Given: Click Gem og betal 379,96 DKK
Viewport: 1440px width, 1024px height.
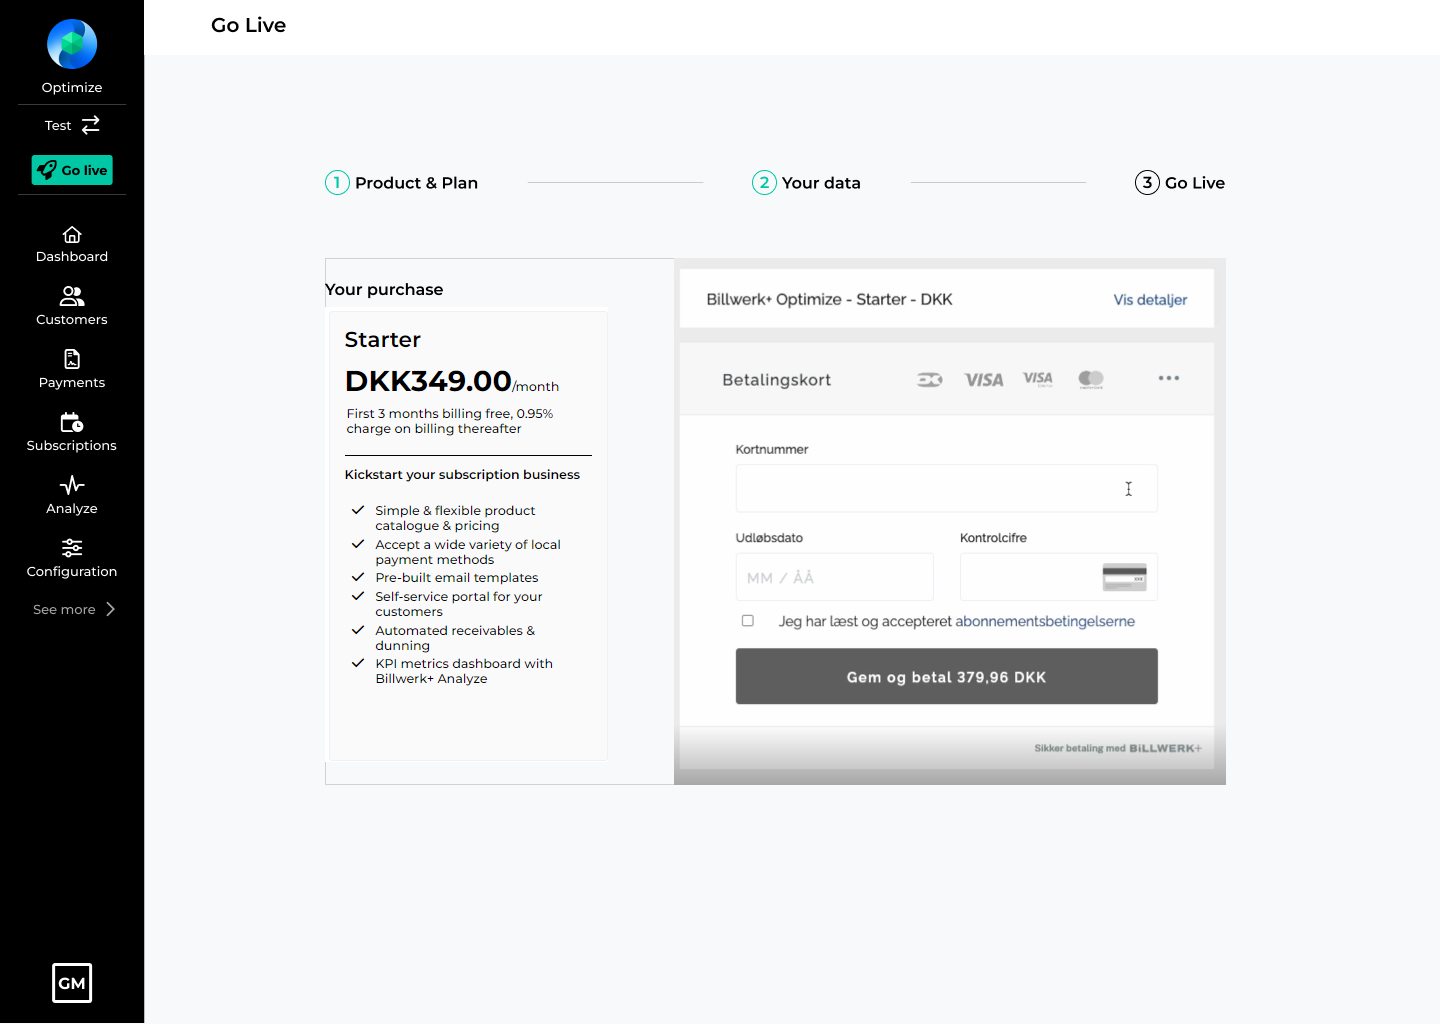Looking at the screenshot, I should [x=947, y=677].
